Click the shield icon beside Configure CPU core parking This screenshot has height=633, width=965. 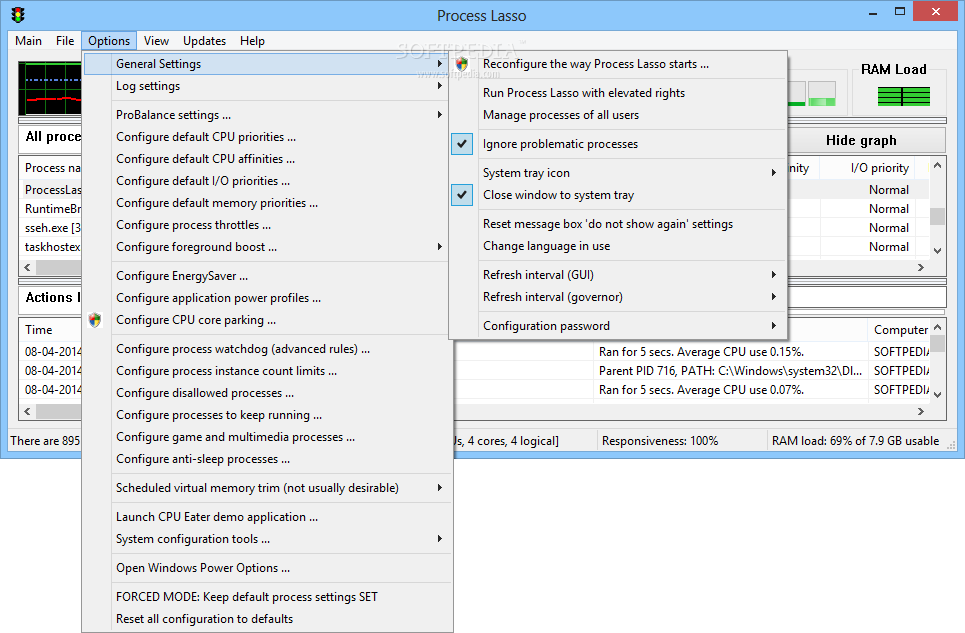pyautogui.click(x=95, y=320)
